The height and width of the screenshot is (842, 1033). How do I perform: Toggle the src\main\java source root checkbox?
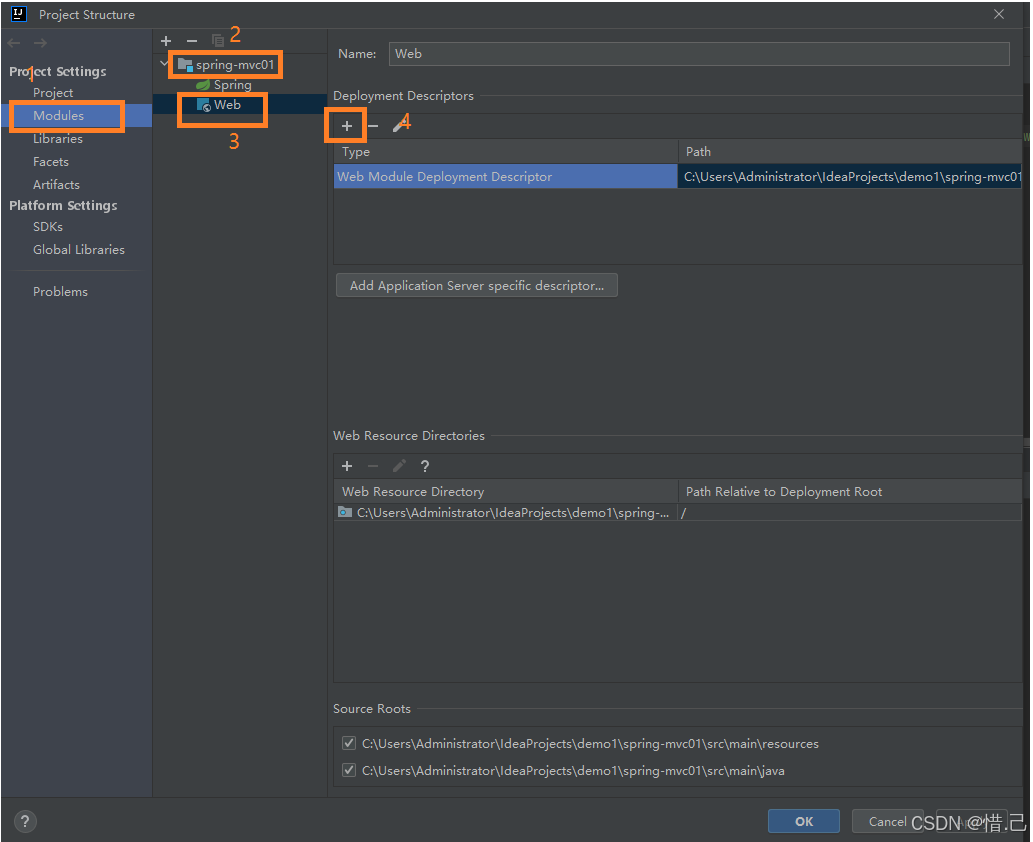click(349, 770)
